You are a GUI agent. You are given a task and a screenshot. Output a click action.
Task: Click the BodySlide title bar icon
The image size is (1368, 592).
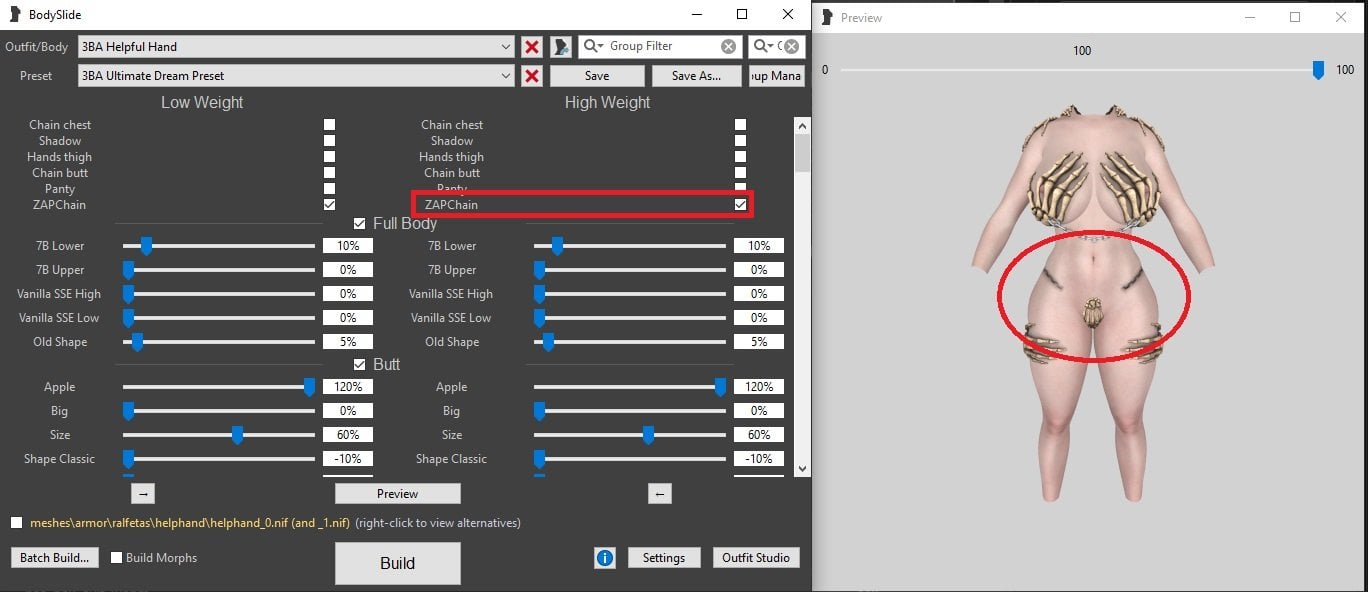click(x=14, y=15)
